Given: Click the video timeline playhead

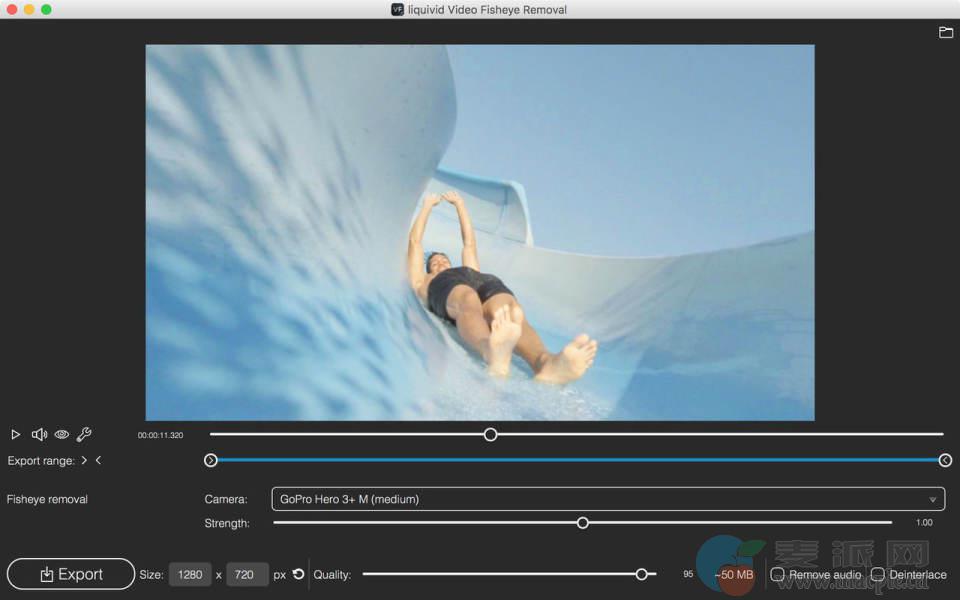Looking at the screenshot, I should tap(490, 434).
